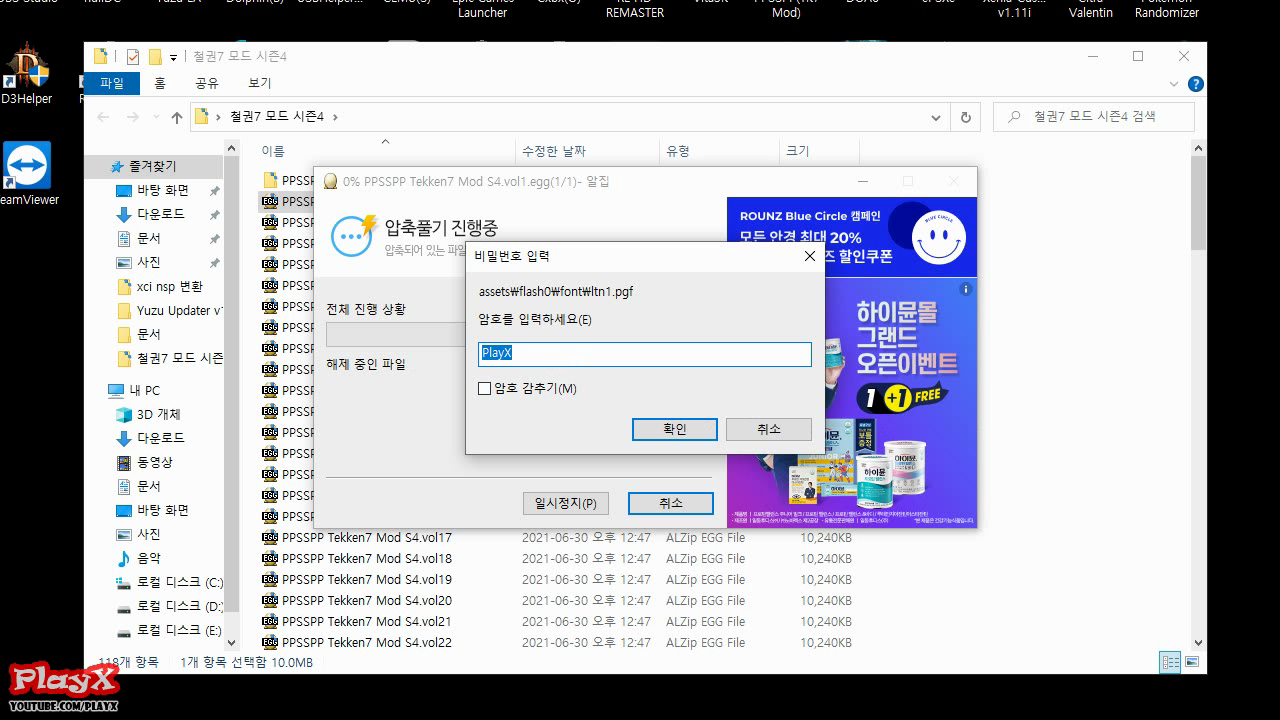This screenshot has width=1280, height=720.
Task: Cancel the password dialog with 취소
Action: pyautogui.click(x=768, y=429)
